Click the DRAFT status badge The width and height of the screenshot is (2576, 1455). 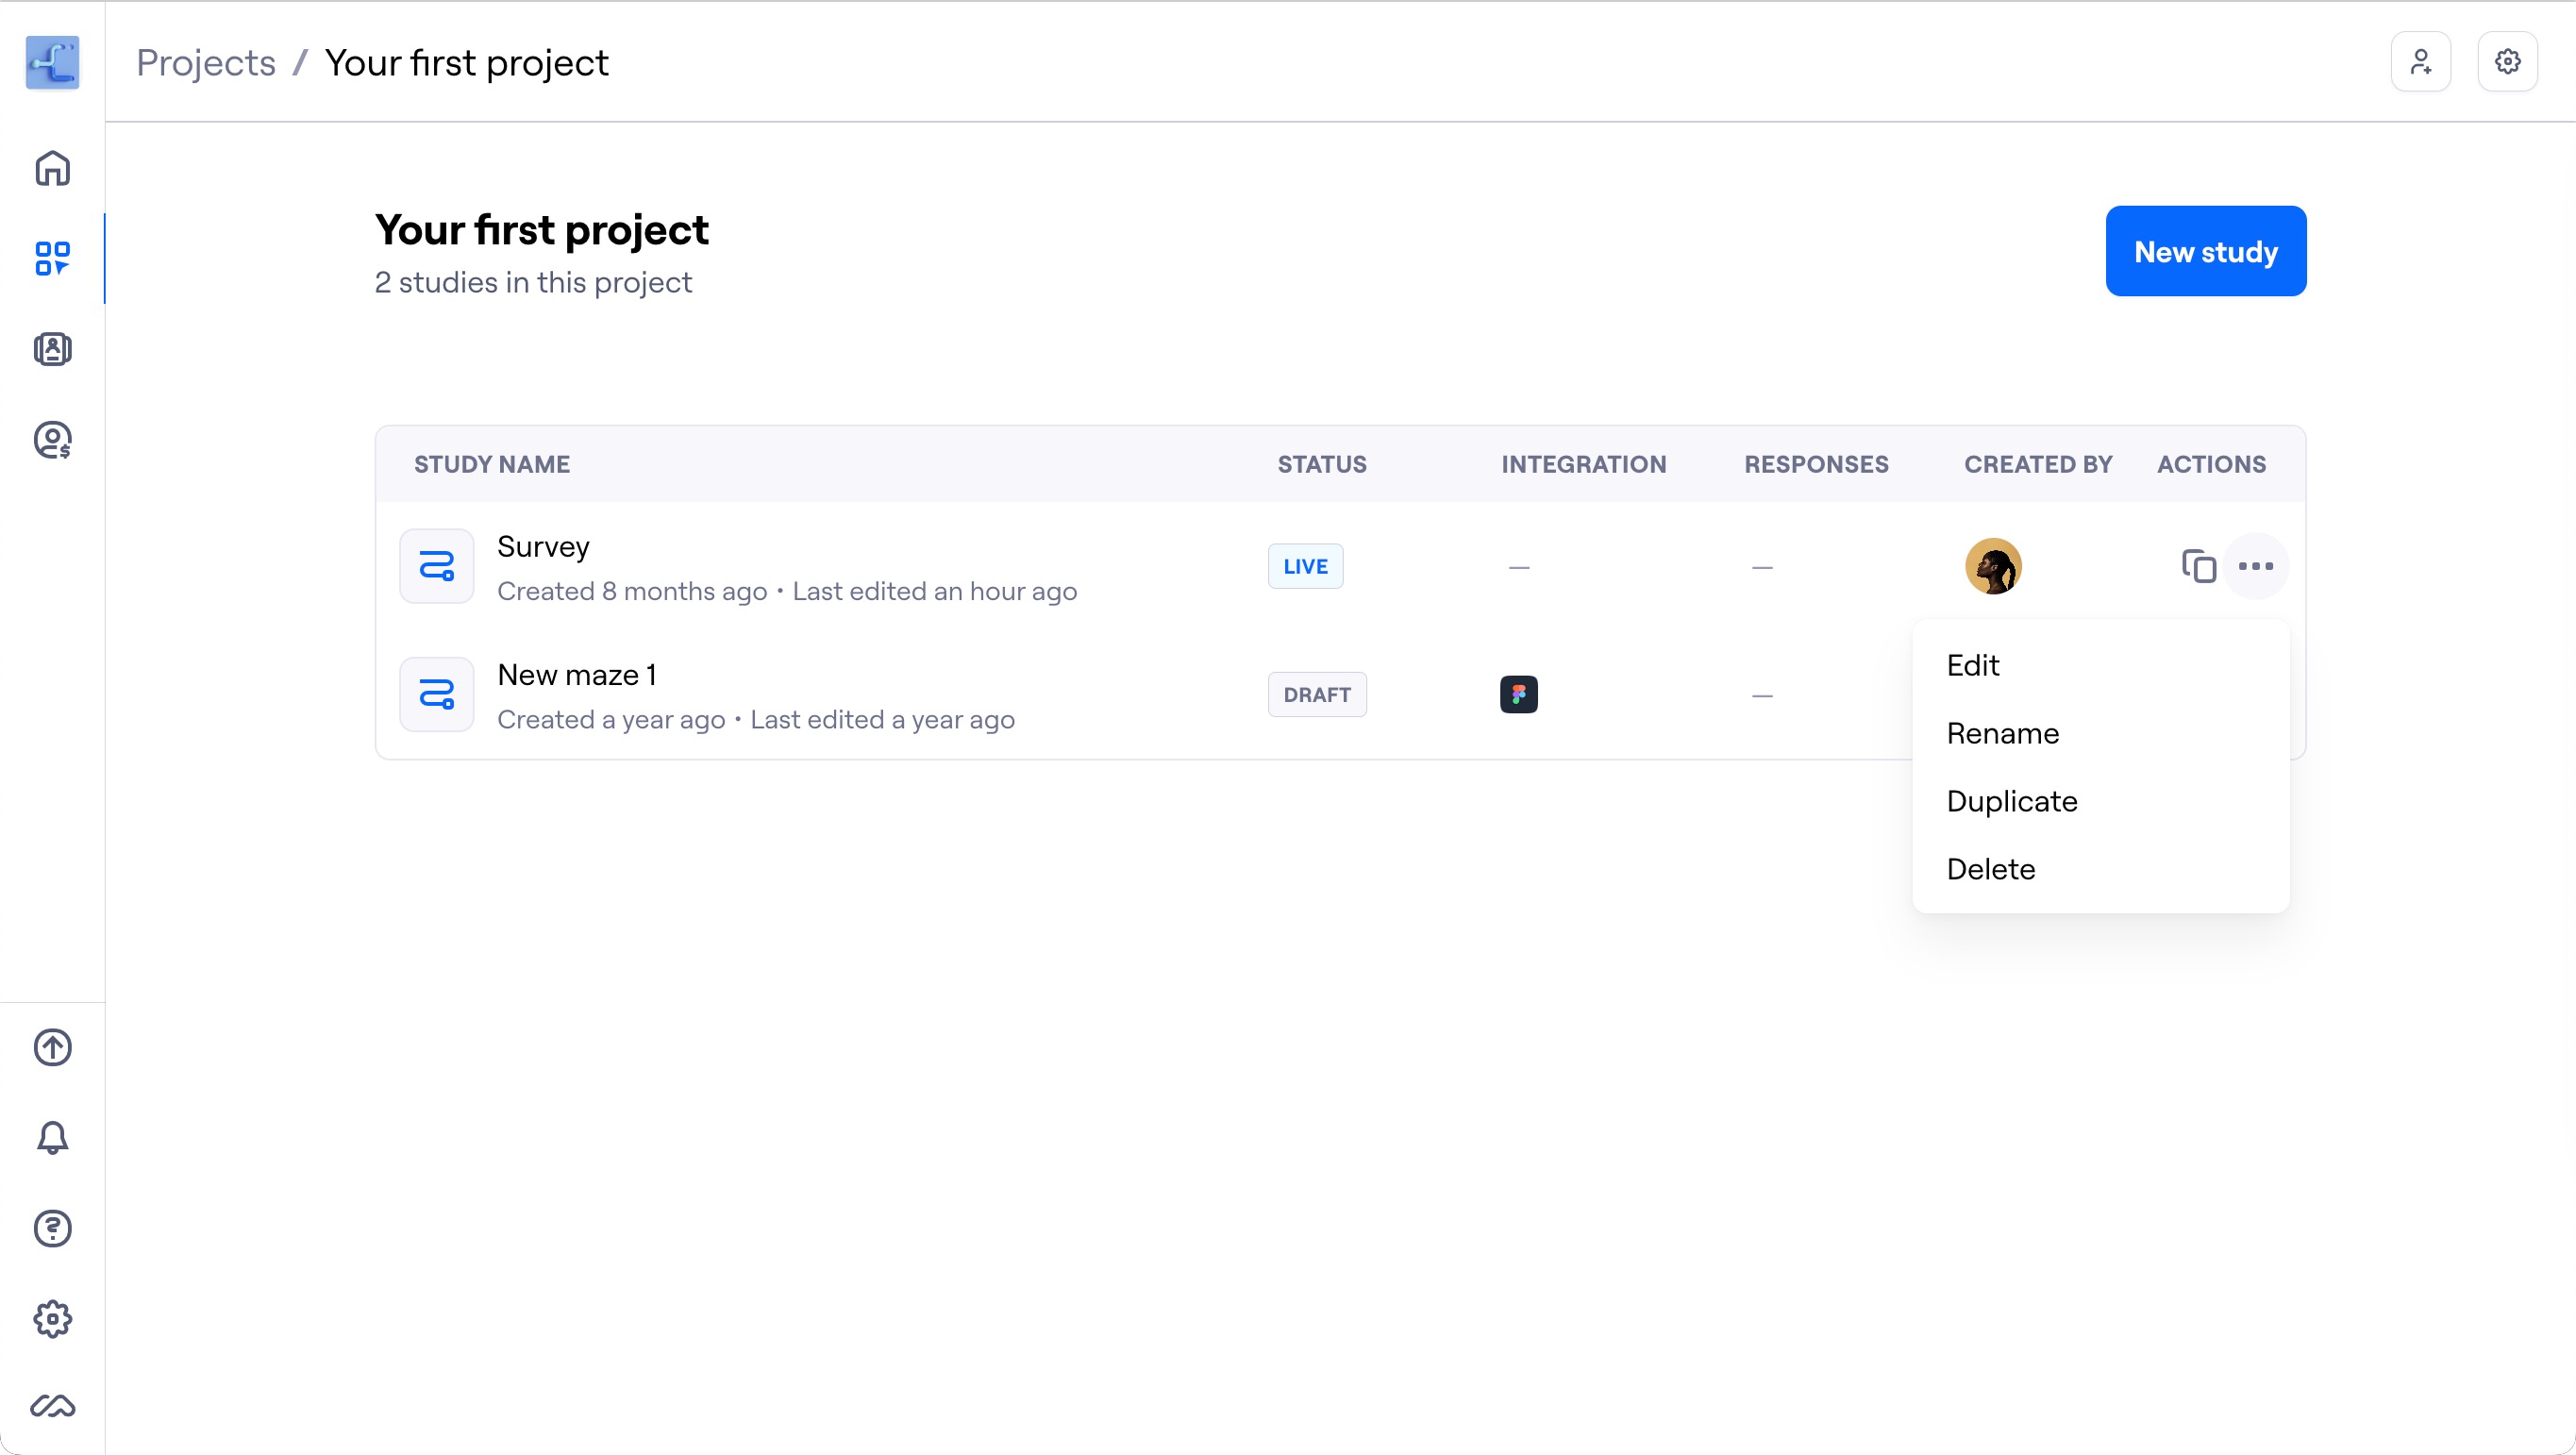click(x=1317, y=694)
